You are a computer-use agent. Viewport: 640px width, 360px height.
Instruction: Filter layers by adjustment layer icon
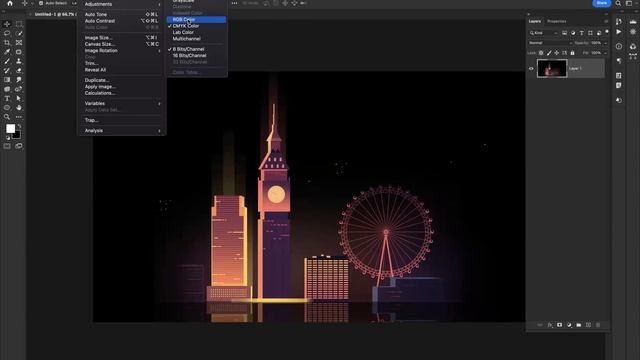click(573, 33)
